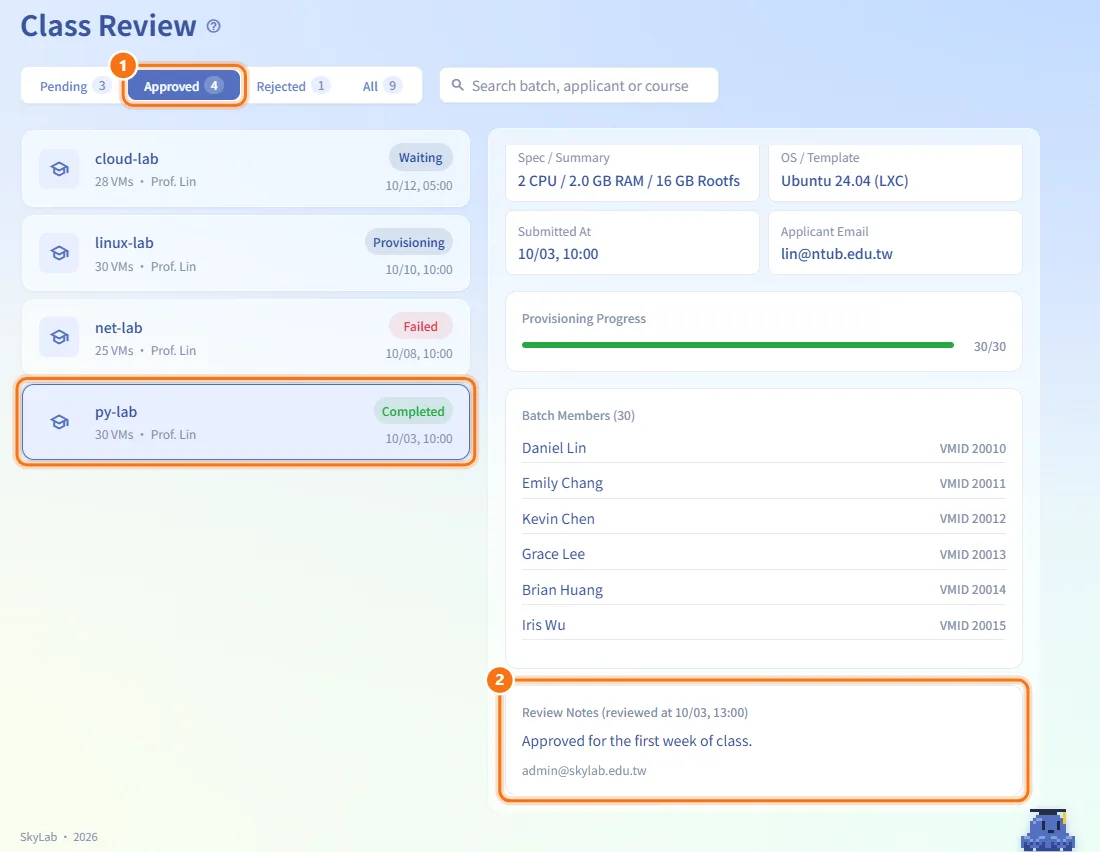Screen dimensions: 1100x852
Task: Select the Approved tab
Action: pyautogui.click(x=184, y=86)
